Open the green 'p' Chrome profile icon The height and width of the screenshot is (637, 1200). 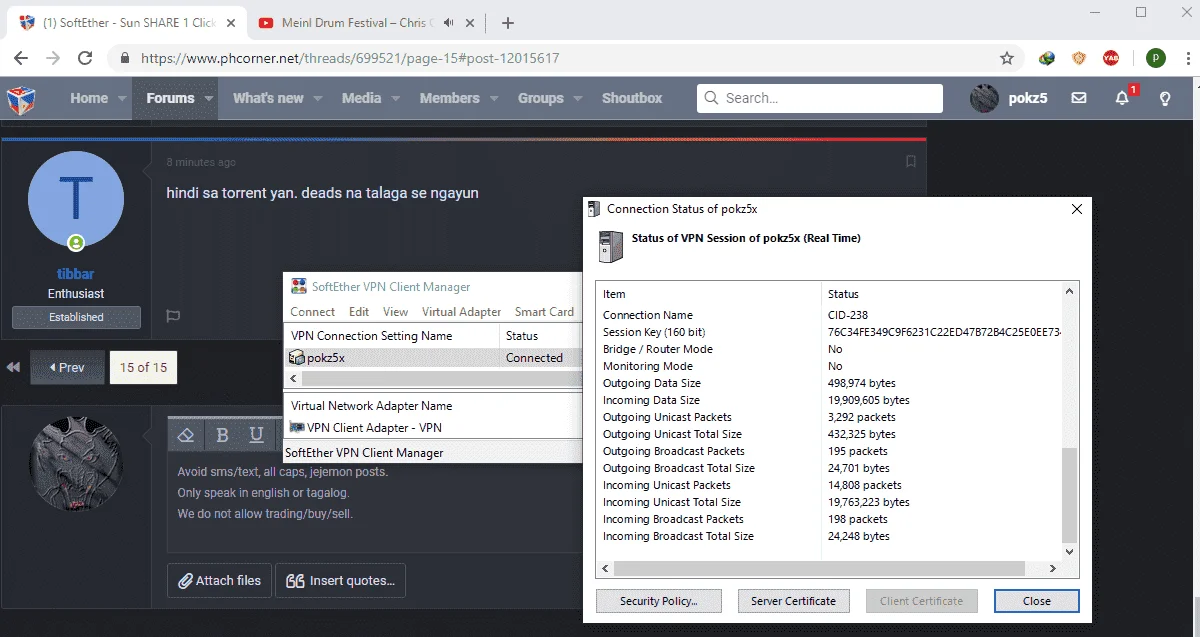(x=1156, y=58)
